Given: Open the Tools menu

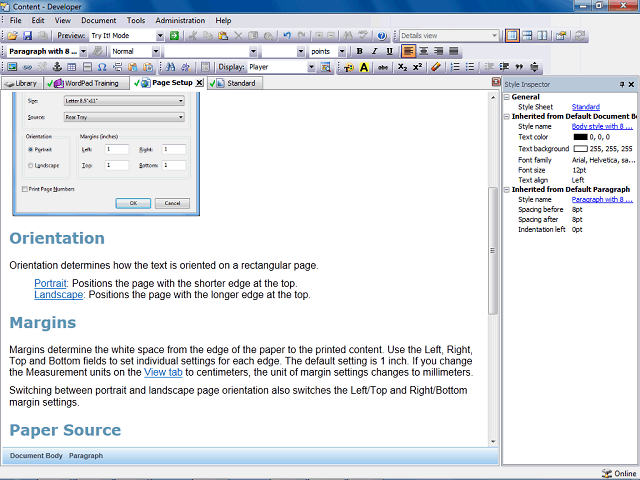Looking at the screenshot, I should coord(136,20).
